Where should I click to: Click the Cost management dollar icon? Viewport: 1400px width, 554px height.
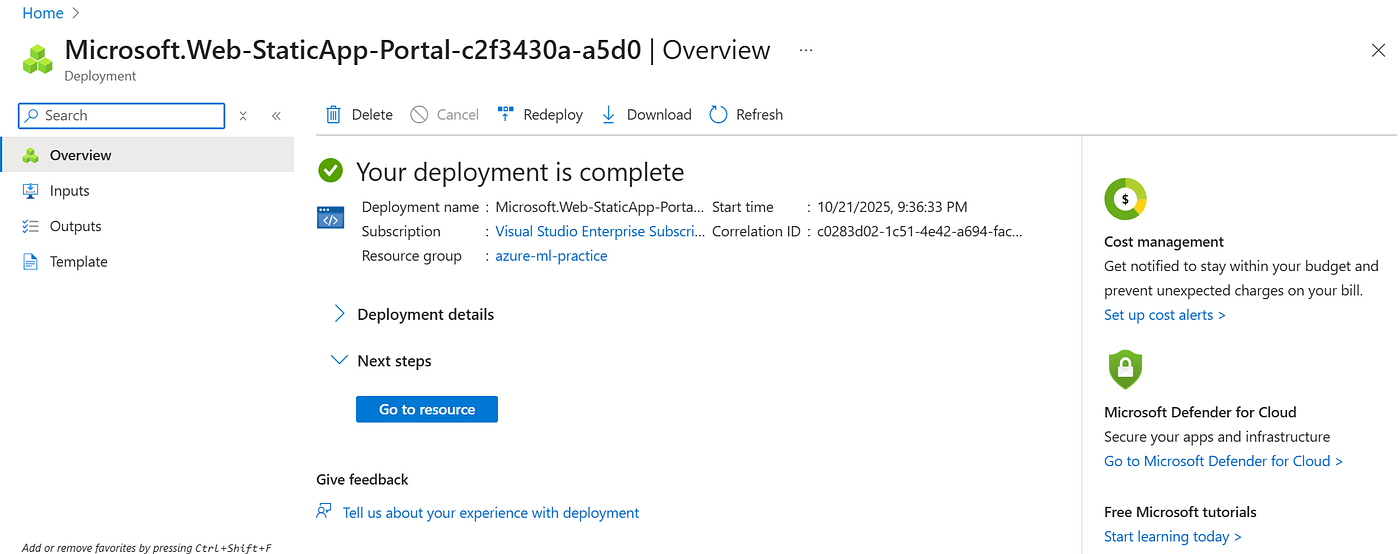1125,199
